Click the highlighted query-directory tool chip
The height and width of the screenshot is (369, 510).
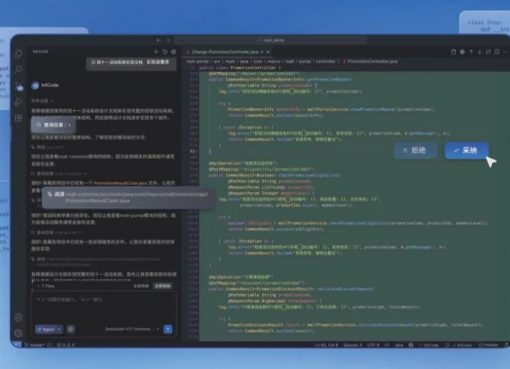click(54, 125)
